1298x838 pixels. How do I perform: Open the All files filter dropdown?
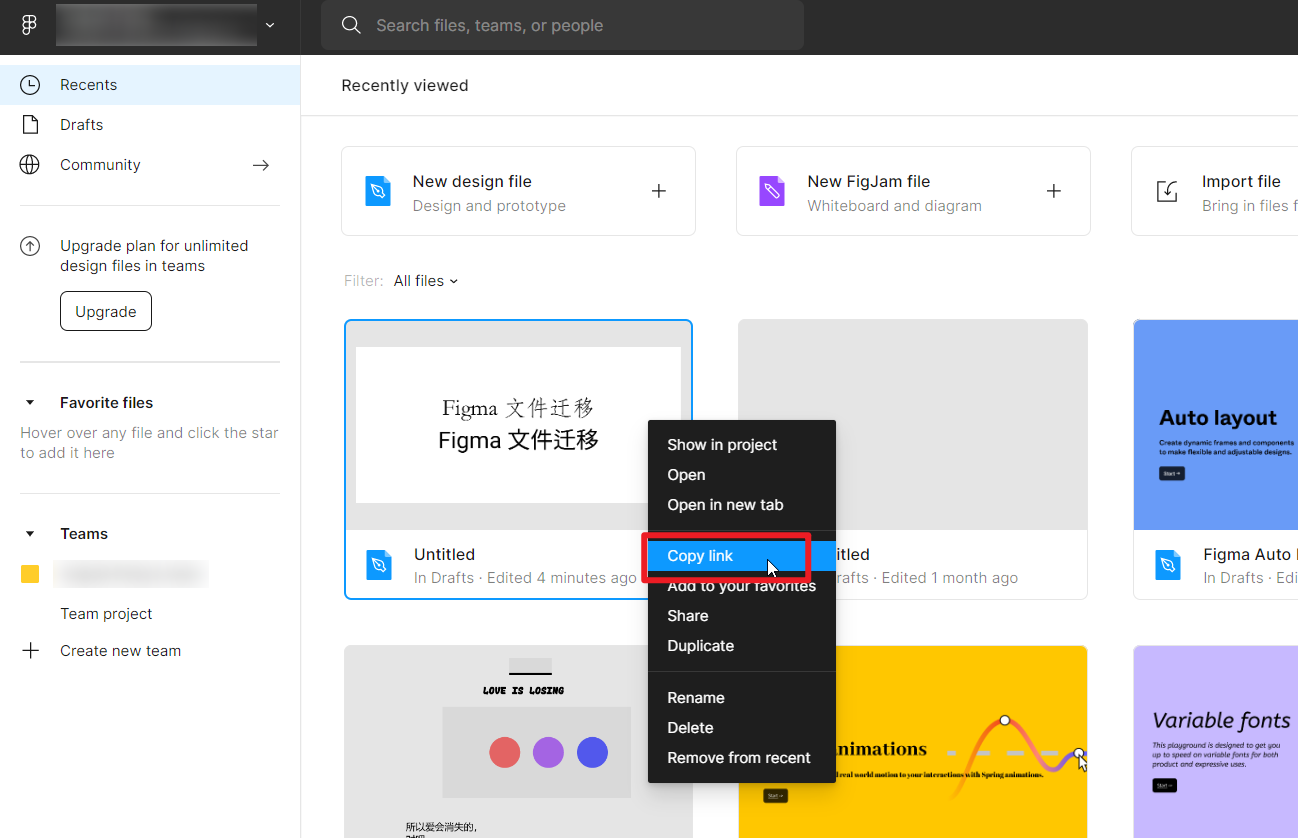426,281
